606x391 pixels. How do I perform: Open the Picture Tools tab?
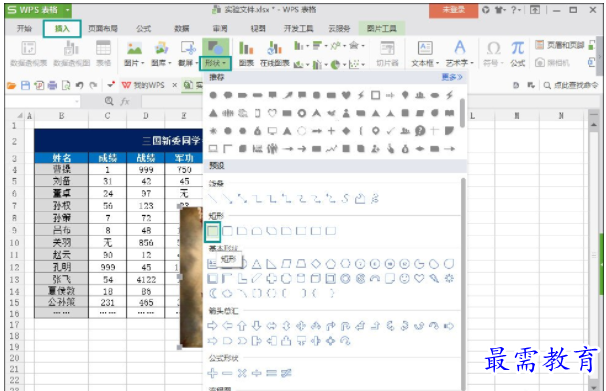[x=381, y=29]
